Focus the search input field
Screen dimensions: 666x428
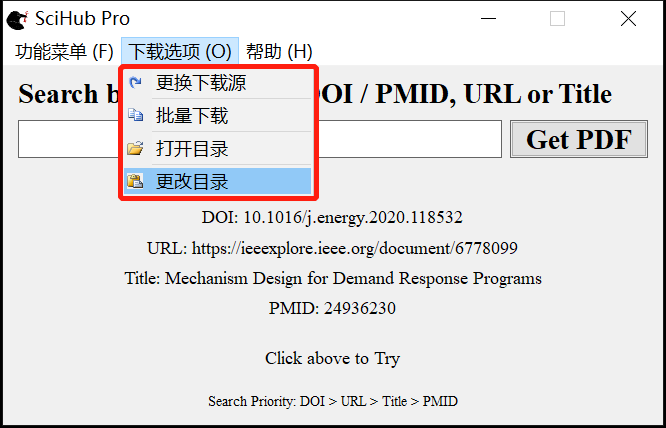pos(260,139)
